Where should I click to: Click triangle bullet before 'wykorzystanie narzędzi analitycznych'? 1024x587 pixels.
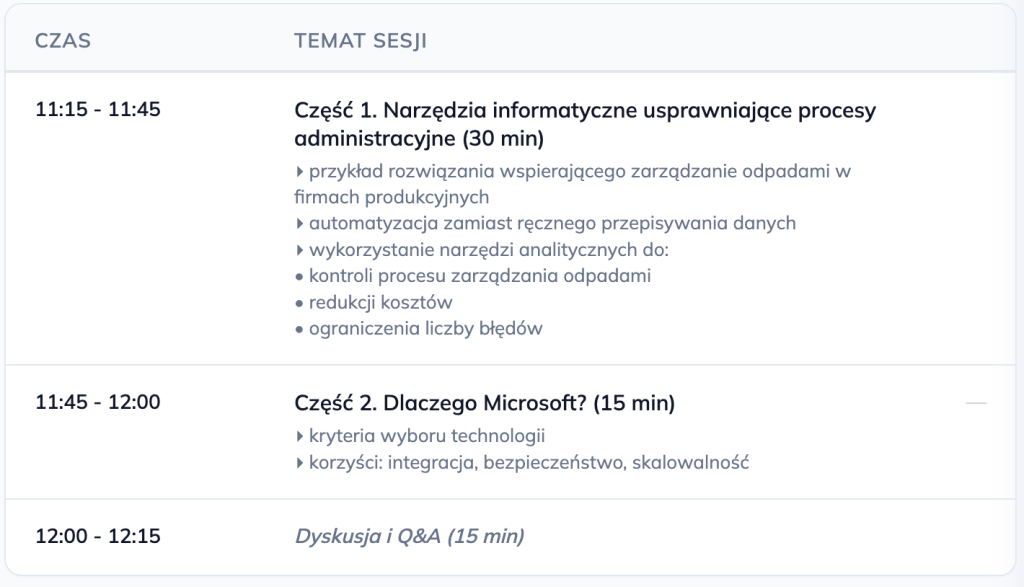tap(300, 249)
